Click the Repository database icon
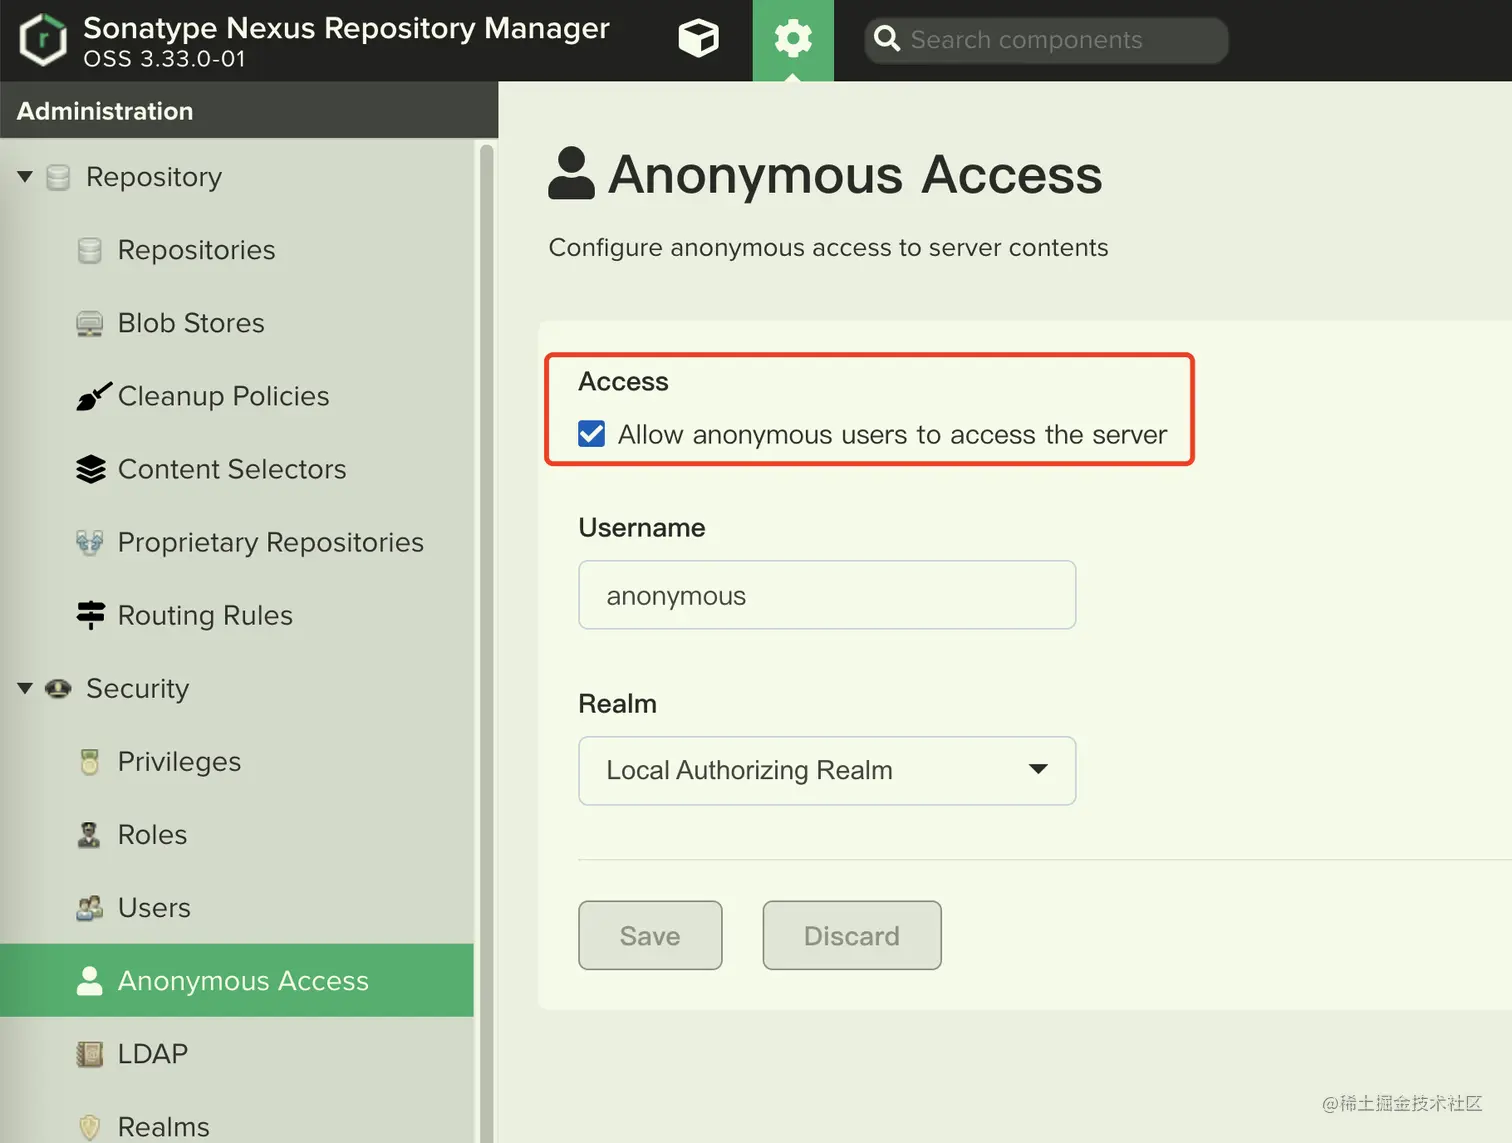Screen dimensions: 1512x1143 (58, 177)
